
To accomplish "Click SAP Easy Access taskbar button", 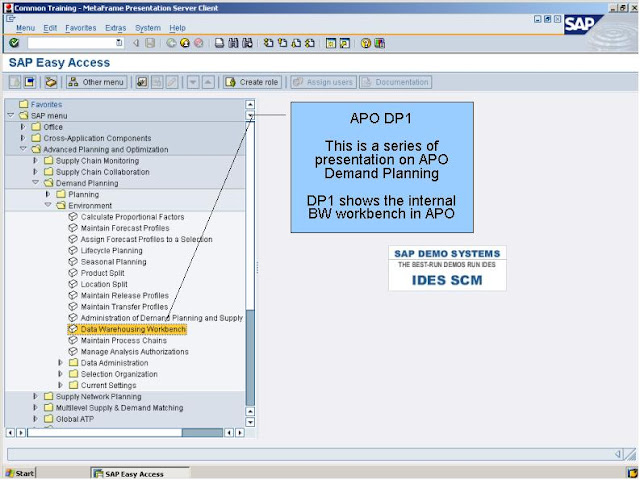I will (140, 473).
